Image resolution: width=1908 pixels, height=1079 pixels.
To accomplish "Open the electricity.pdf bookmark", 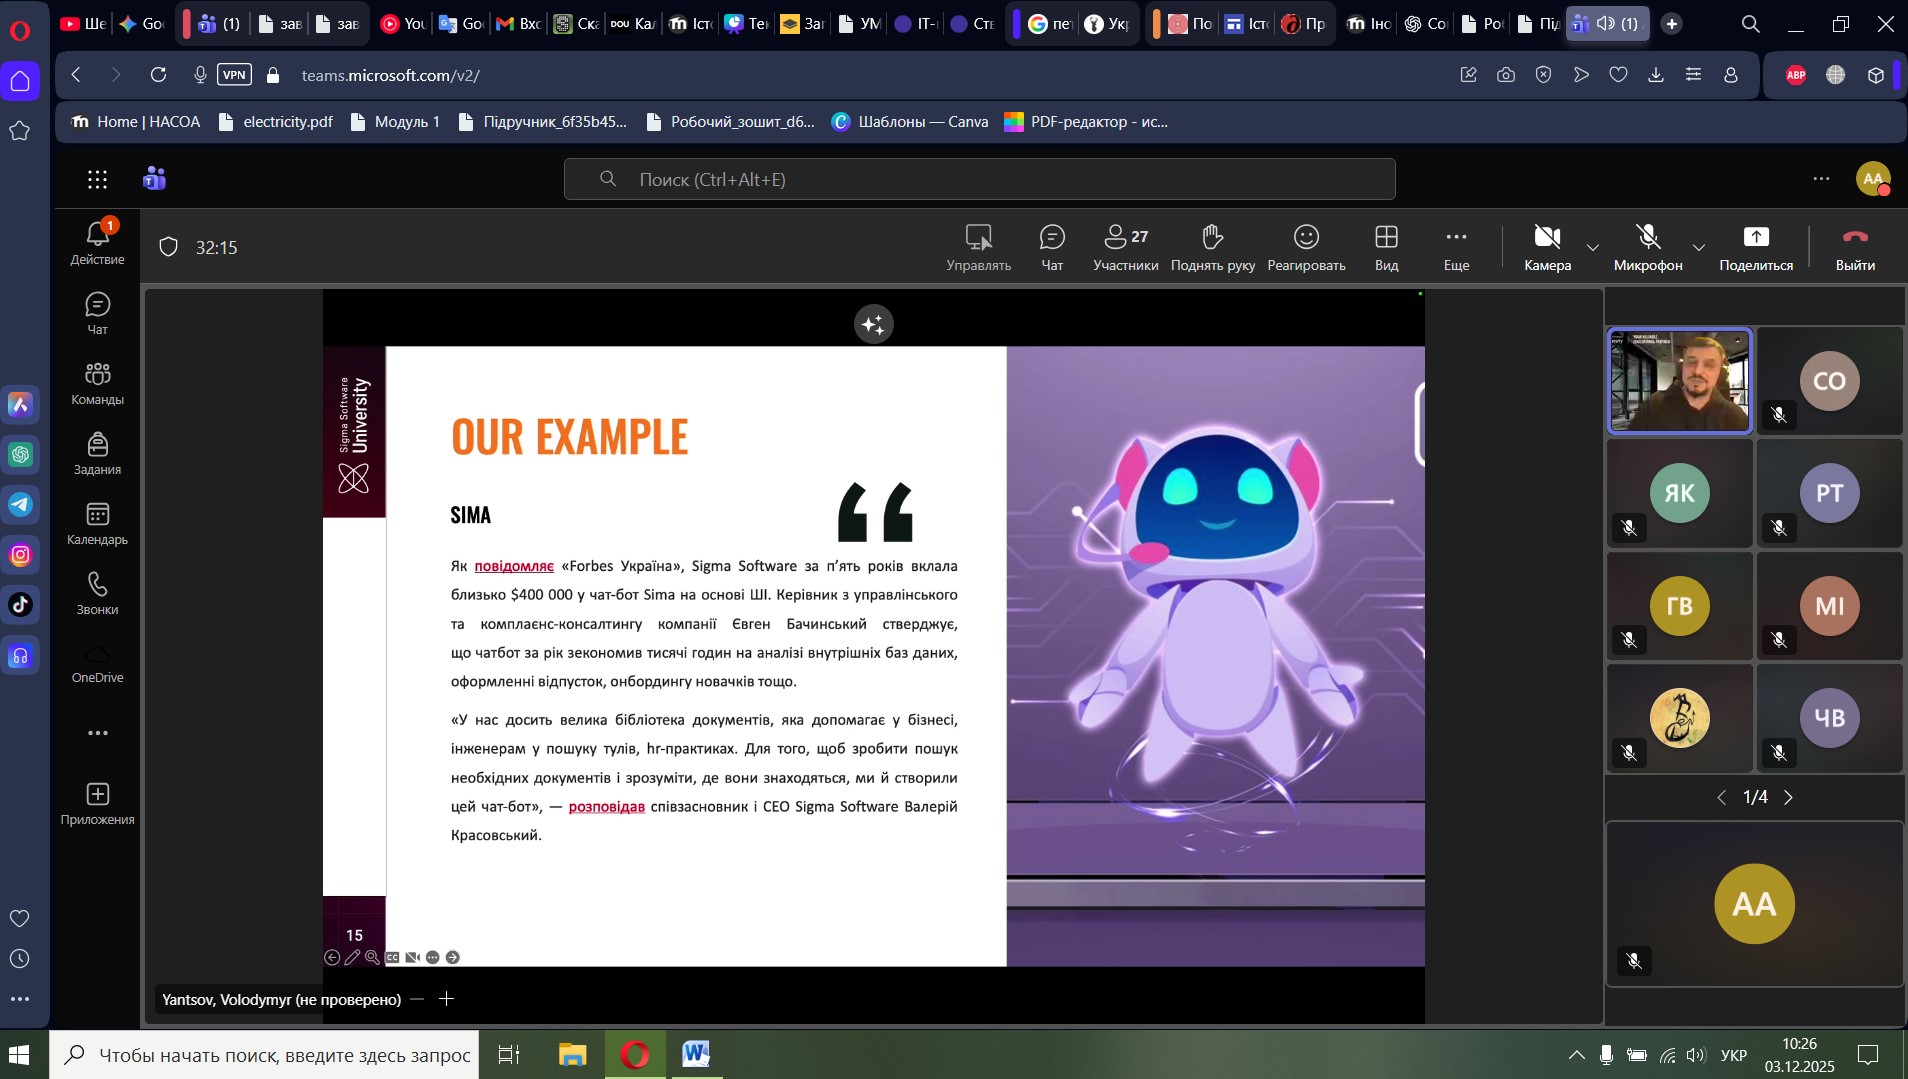I will (x=276, y=122).
